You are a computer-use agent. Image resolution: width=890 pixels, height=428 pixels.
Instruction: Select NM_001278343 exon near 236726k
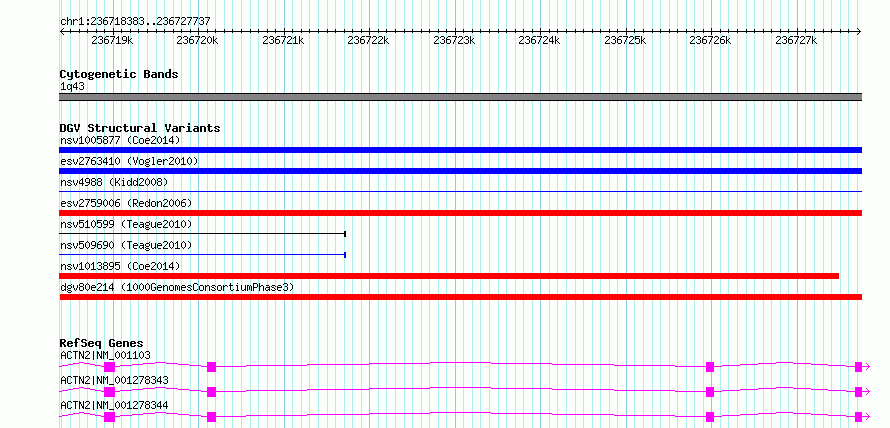pyautogui.click(x=710, y=392)
